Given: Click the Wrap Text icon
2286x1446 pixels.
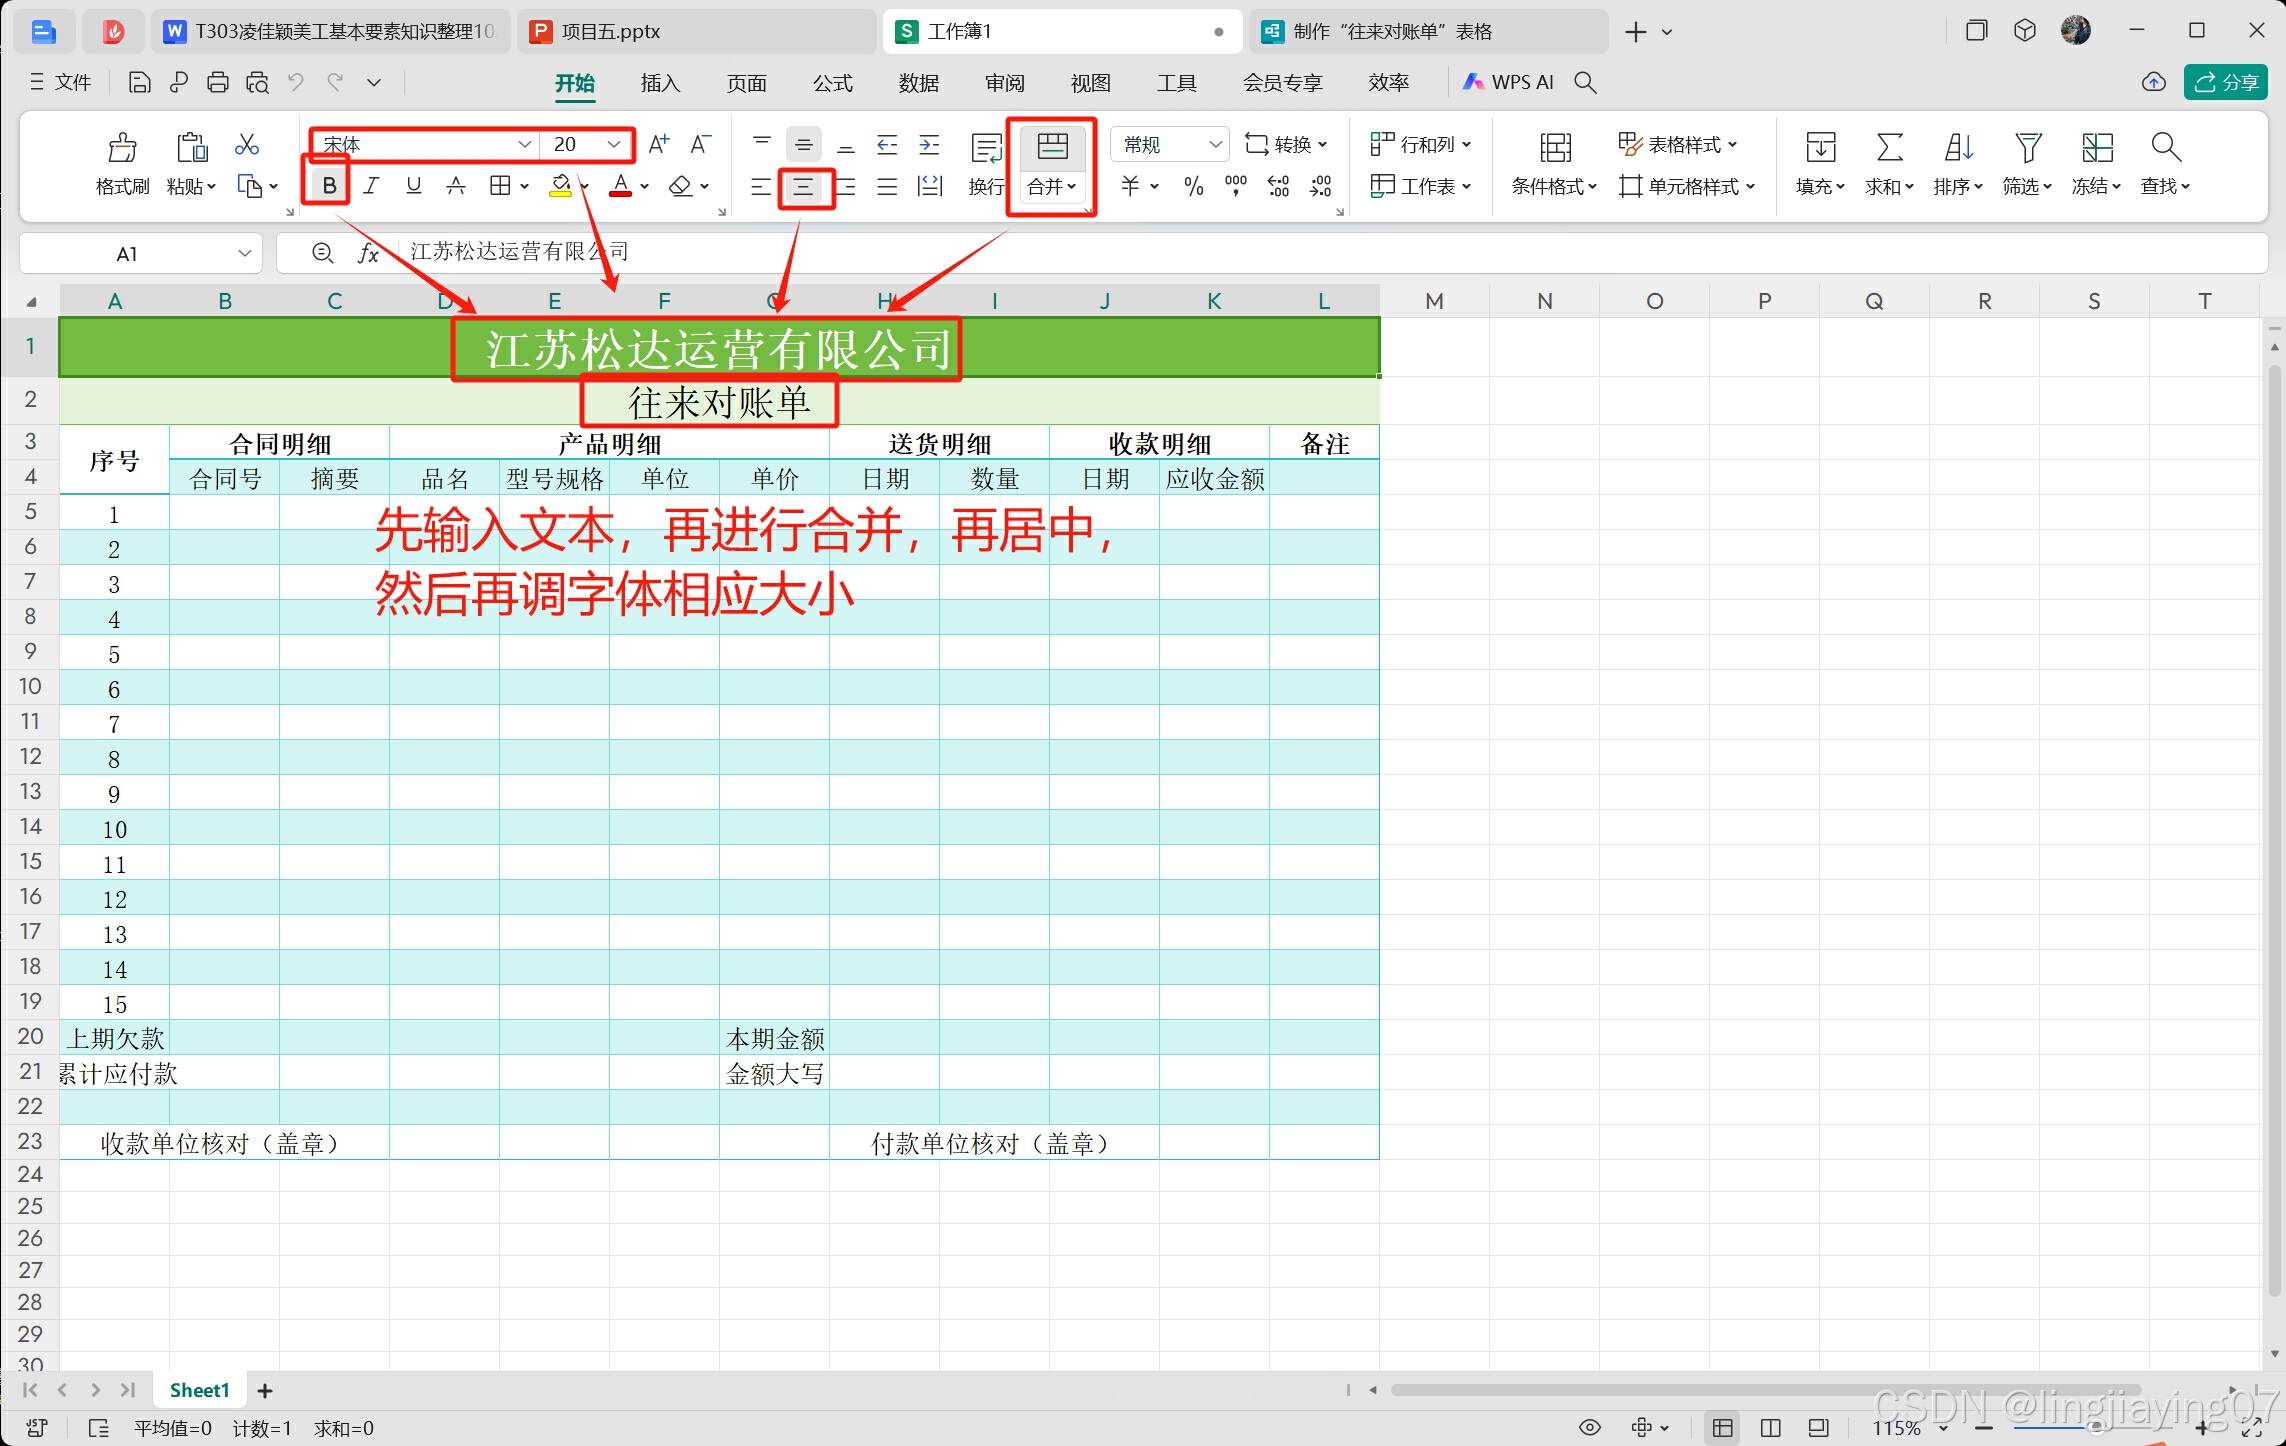Looking at the screenshot, I should click(986, 149).
